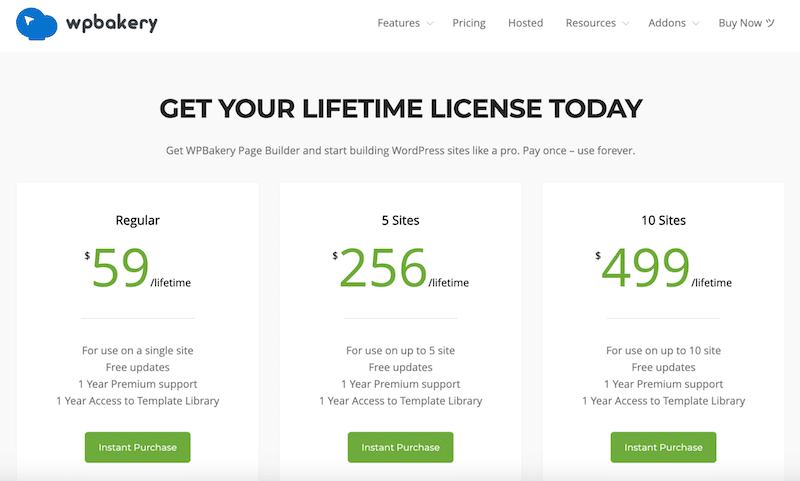
Task: Open the Addons menu item
Action: click(x=667, y=23)
